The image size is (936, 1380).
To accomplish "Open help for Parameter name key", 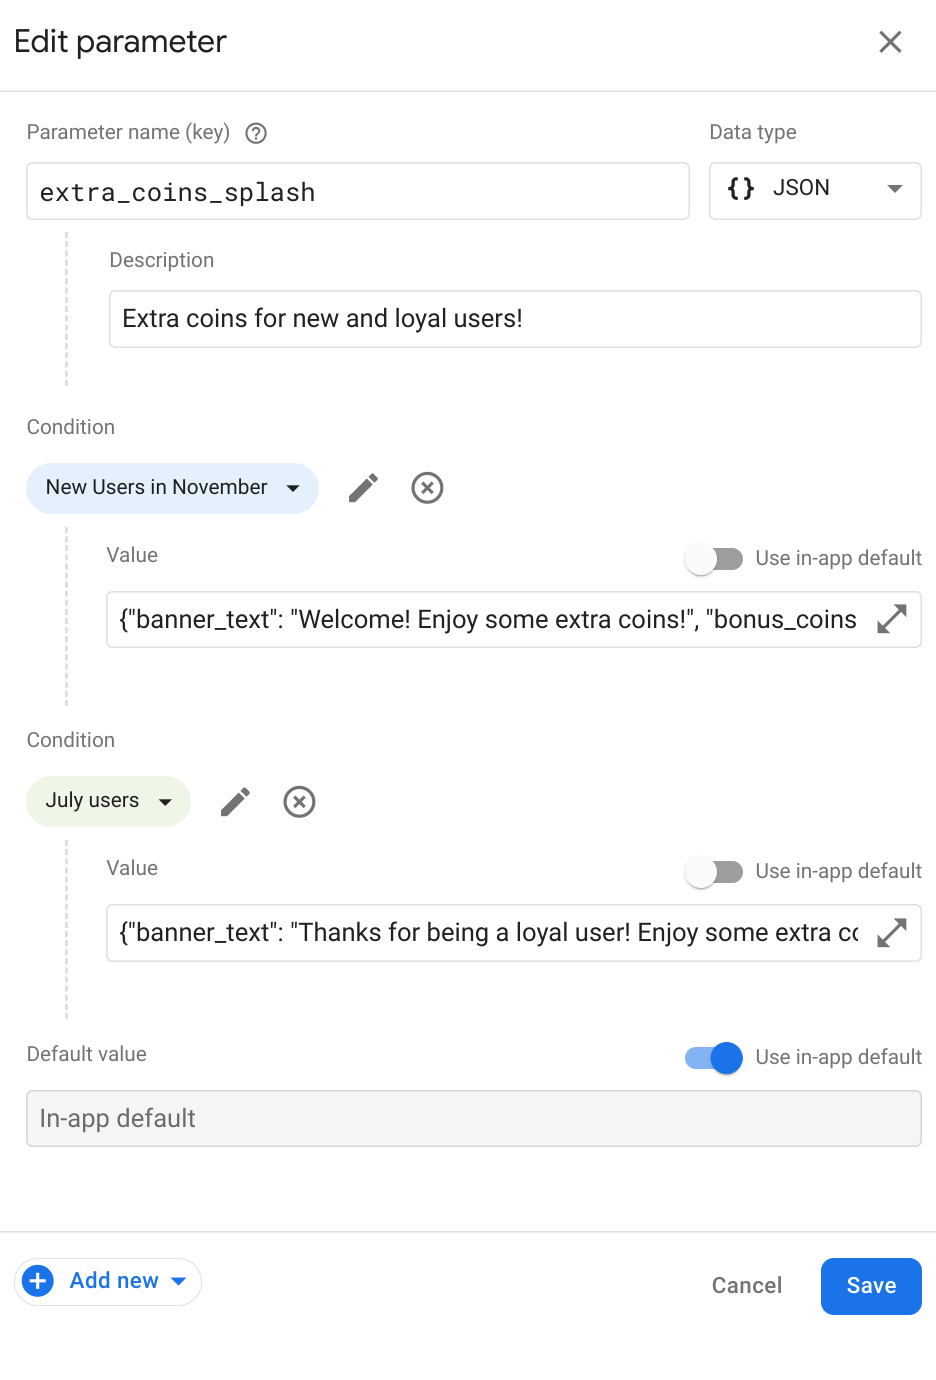I will pos(255,132).
